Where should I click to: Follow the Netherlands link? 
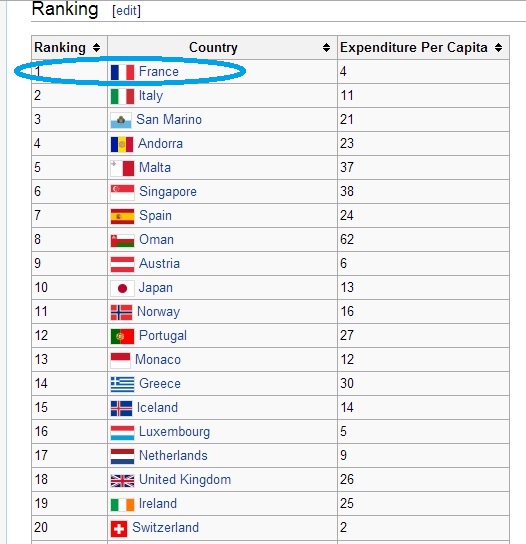pyautogui.click(x=173, y=455)
